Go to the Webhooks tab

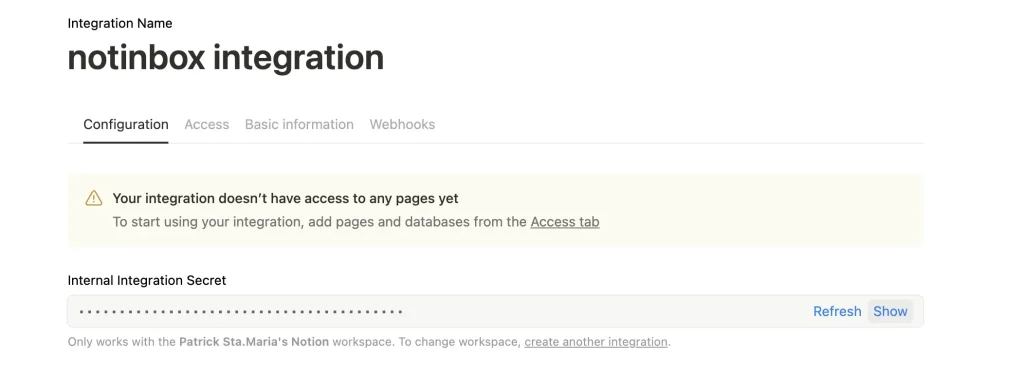pos(402,124)
